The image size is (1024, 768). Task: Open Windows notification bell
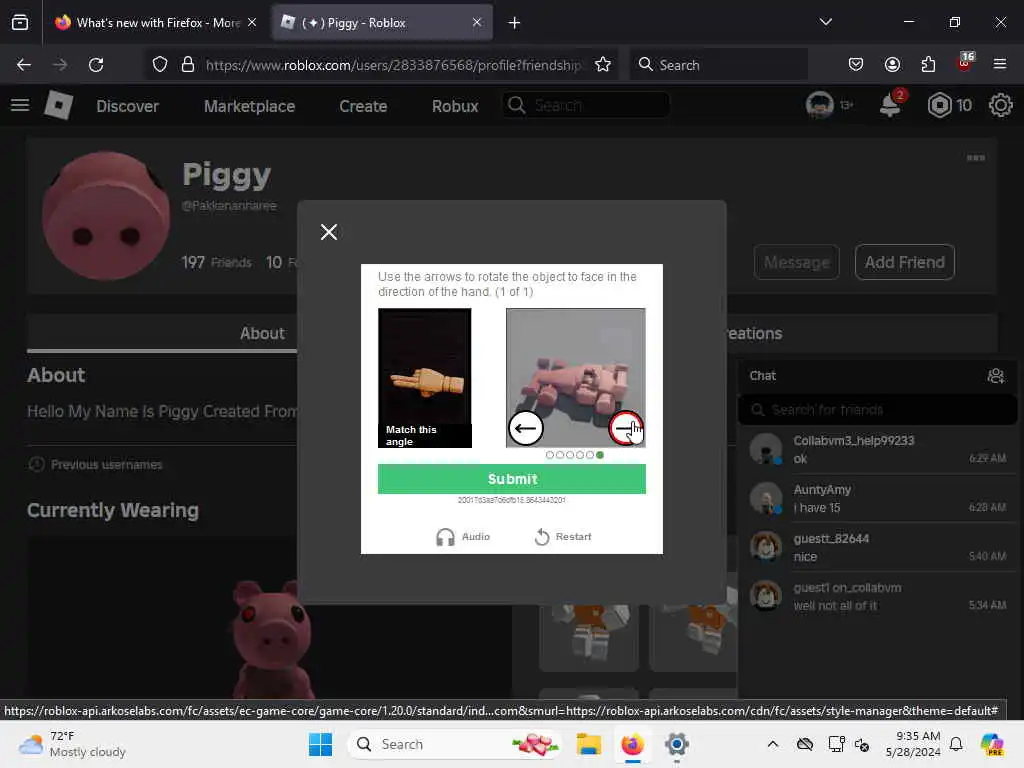956,744
